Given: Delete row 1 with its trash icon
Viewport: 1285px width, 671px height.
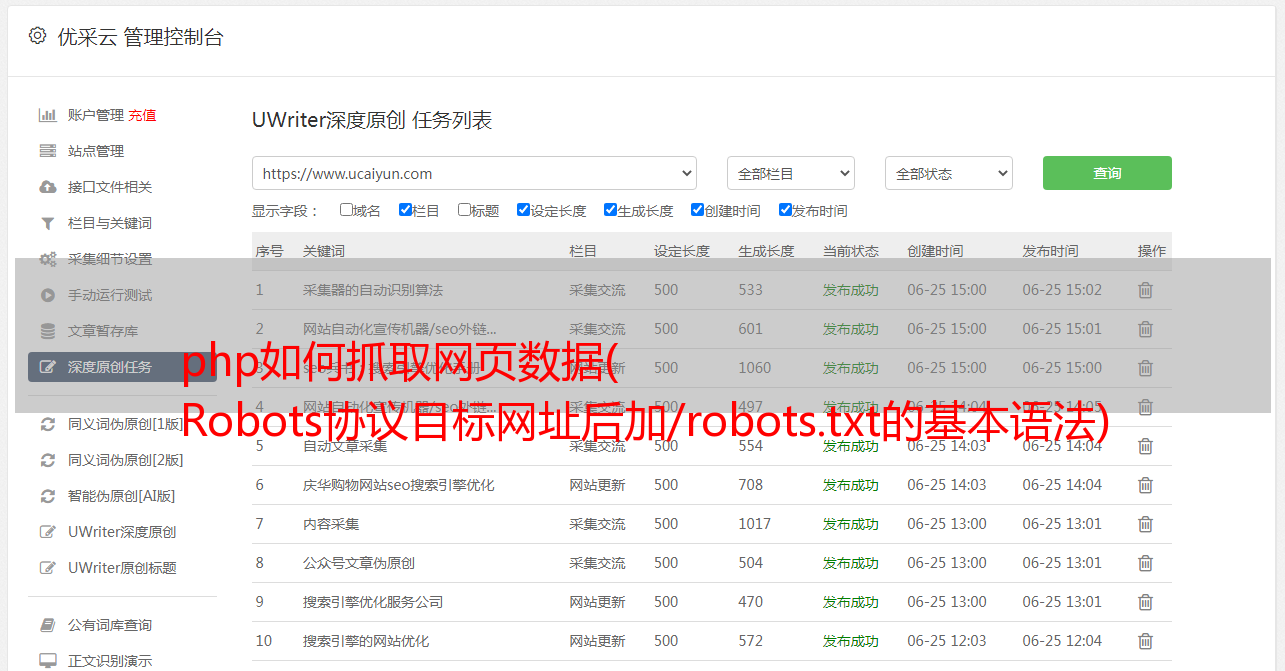Looking at the screenshot, I should 1145,290.
